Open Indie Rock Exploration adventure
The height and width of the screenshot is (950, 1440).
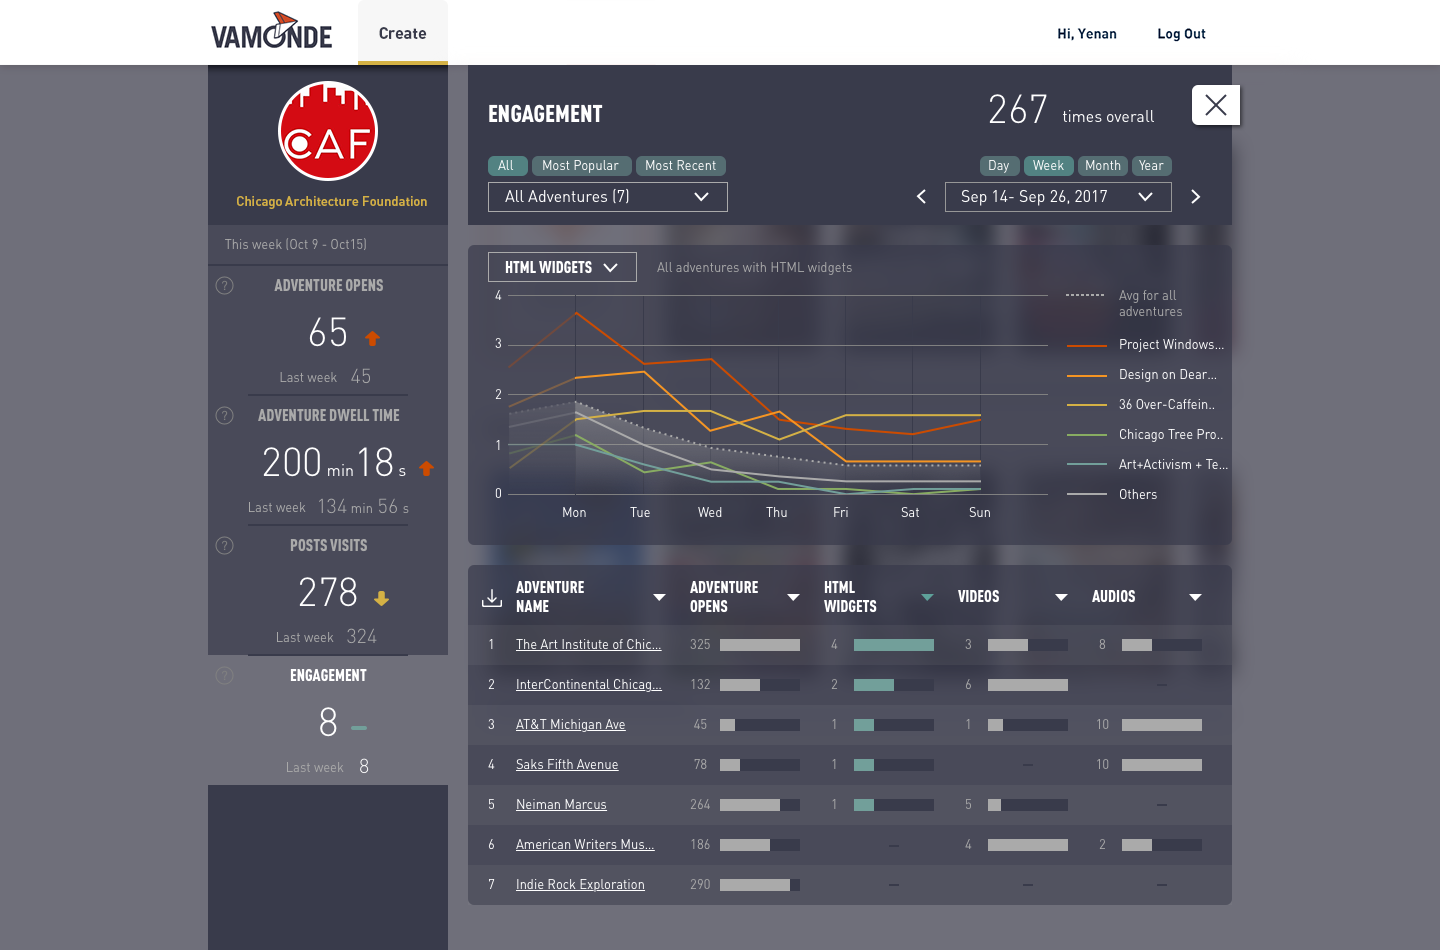click(580, 885)
